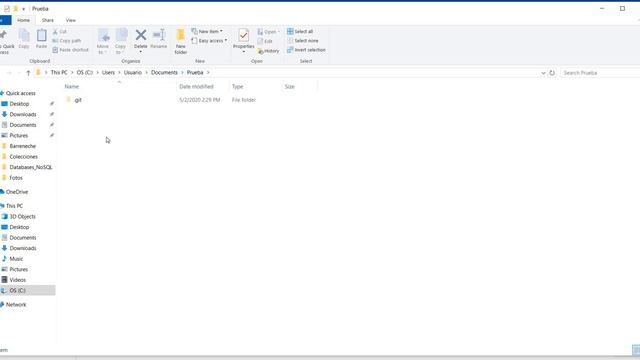Open the Databases_NoSQL folder
The width and height of the screenshot is (640, 360).
click(x=31, y=167)
